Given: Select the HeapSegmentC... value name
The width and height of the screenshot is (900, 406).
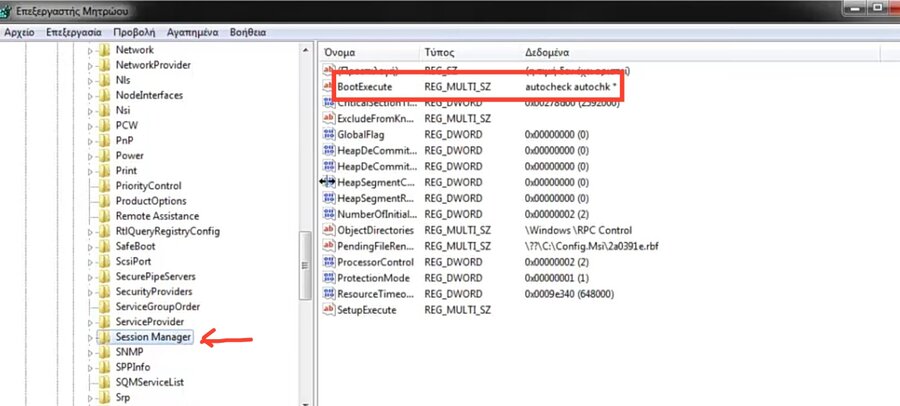Looking at the screenshot, I should (x=376, y=182).
